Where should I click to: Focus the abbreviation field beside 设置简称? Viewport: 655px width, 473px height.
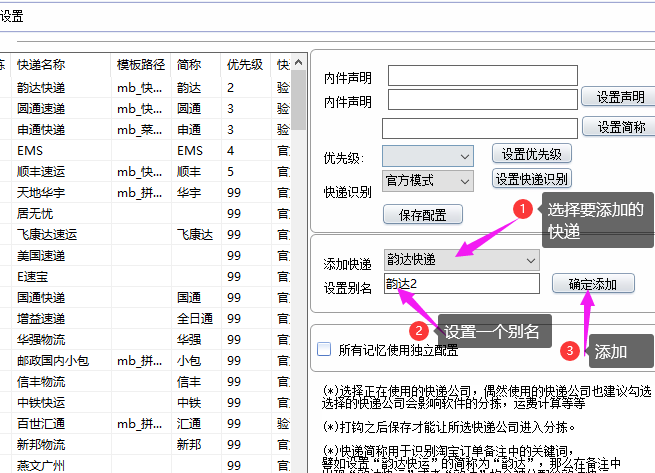pyautogui.click(x=480, y=128)
